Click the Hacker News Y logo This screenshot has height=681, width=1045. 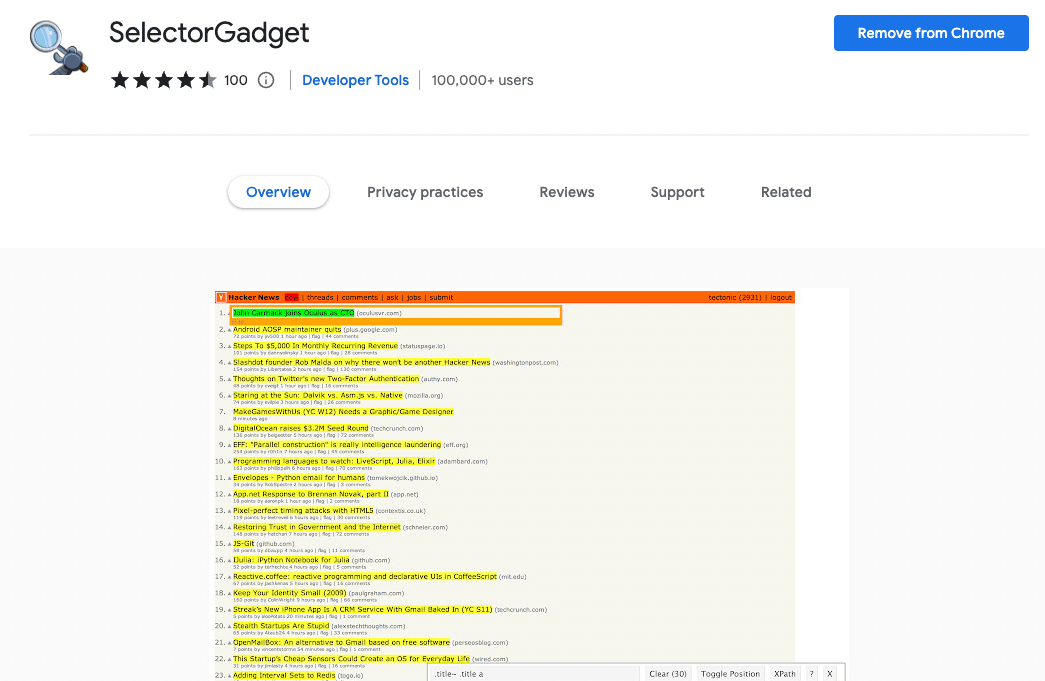(x=221, y=297)
